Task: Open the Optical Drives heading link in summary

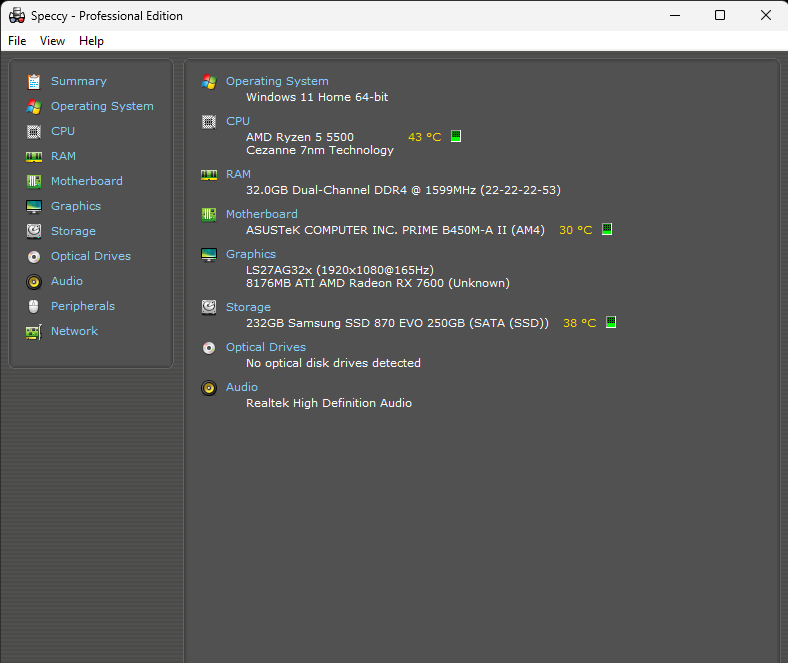Action: coord(265,347)
